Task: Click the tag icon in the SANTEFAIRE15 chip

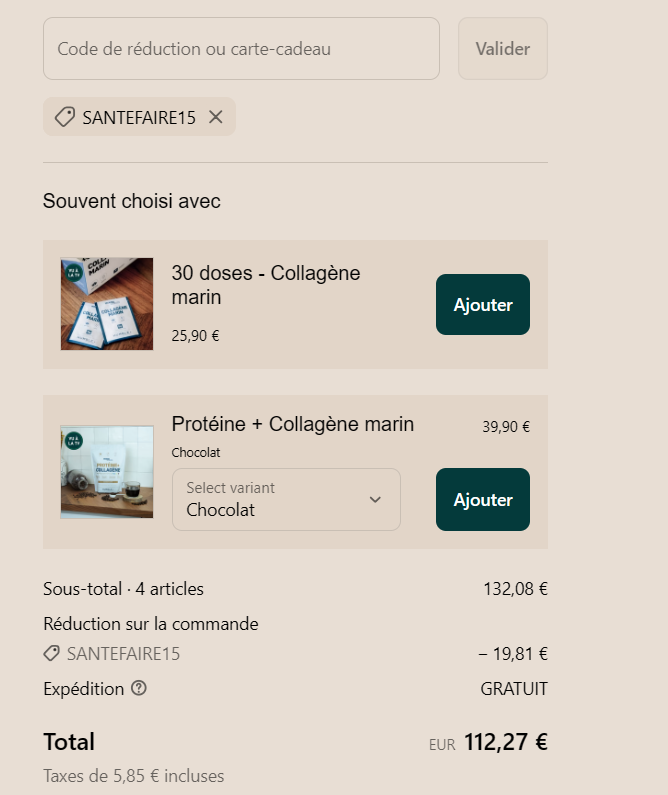Action: click(64, 117)
